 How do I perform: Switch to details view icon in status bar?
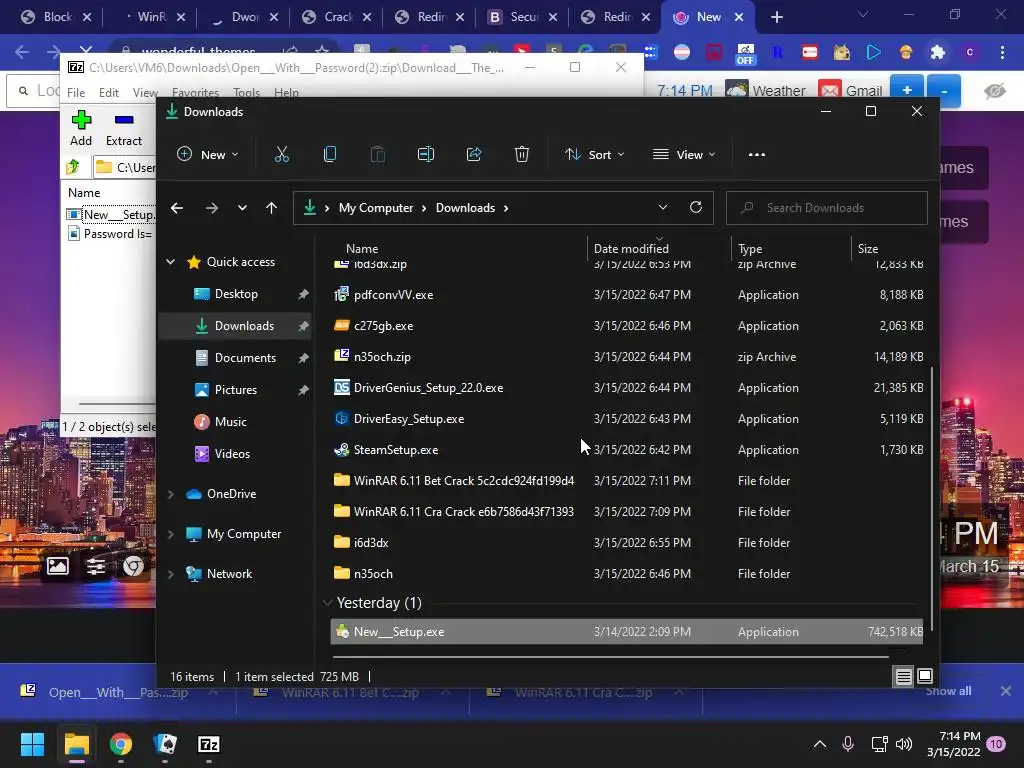904,677
